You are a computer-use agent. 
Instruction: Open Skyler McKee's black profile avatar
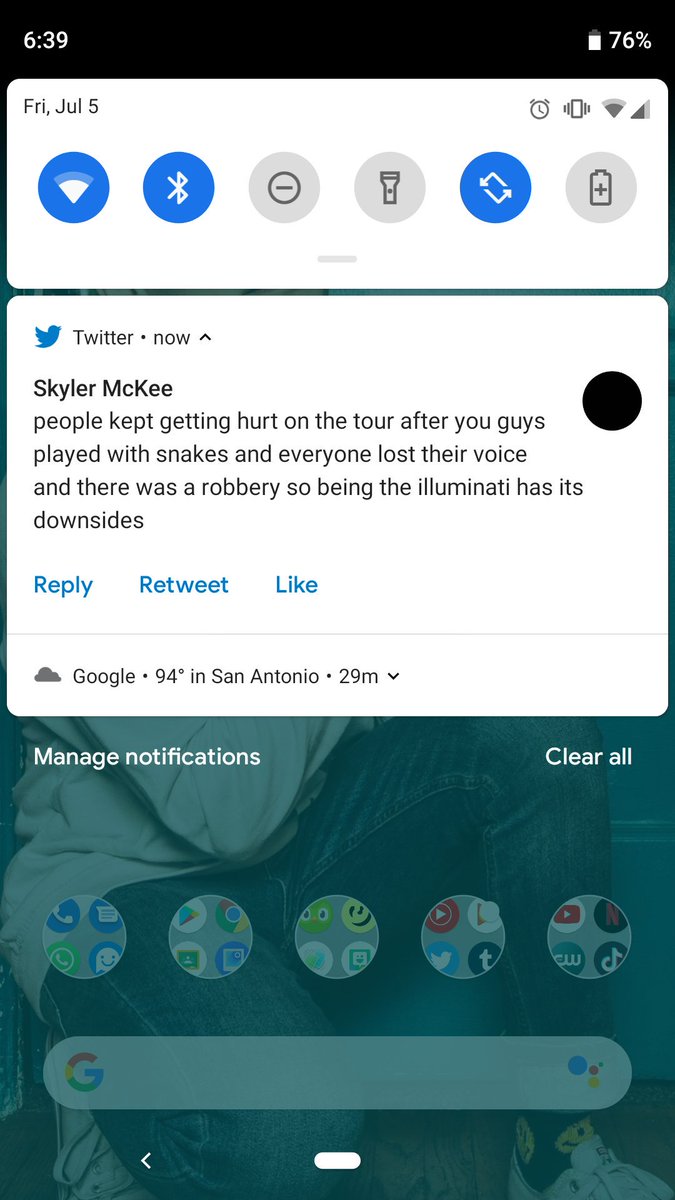tap(612, 401)
